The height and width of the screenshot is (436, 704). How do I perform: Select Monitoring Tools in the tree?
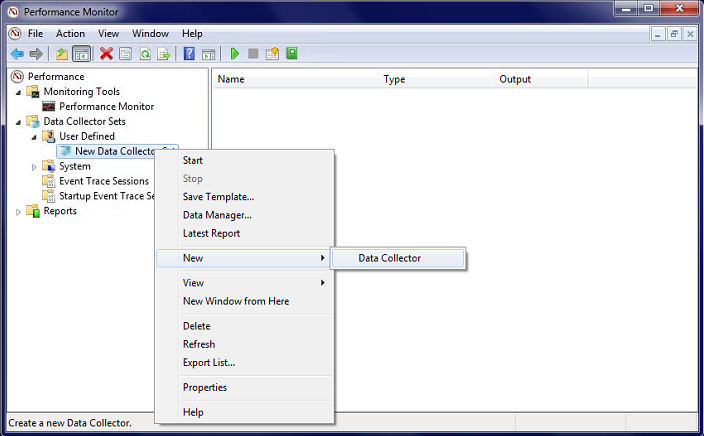tap(81, 92)
